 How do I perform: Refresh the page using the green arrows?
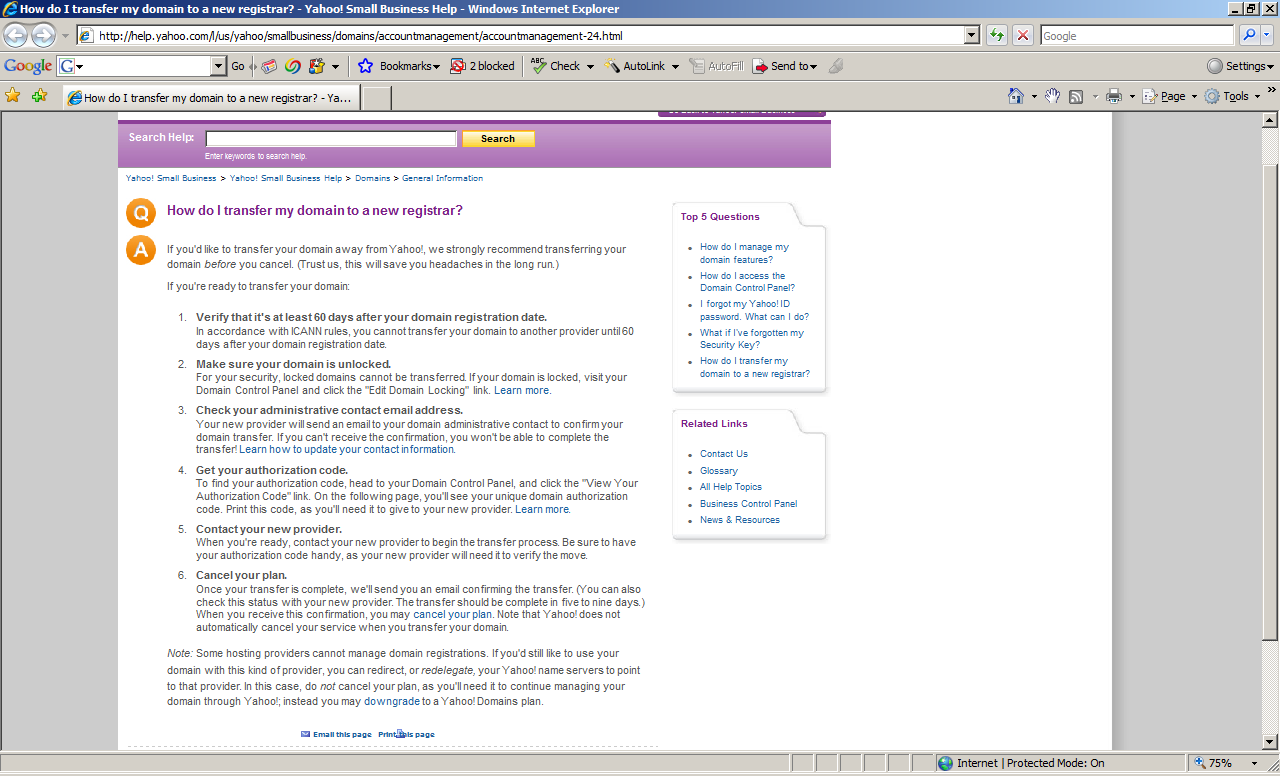pyautogui.click(x=997, y=36)
